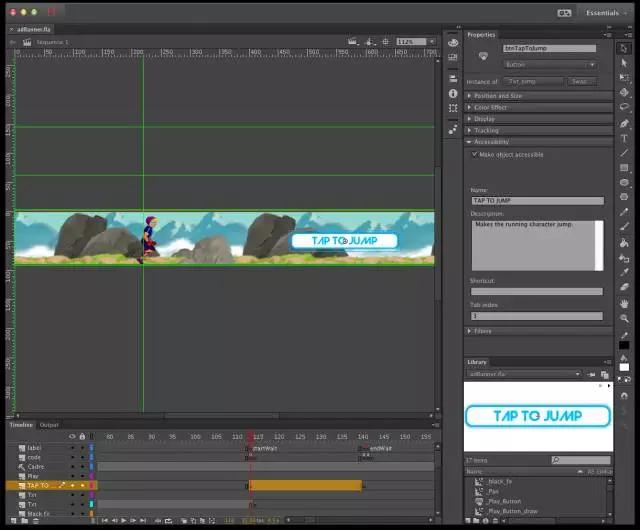Select the adBanner.fla document tab

tap(34, 29)
